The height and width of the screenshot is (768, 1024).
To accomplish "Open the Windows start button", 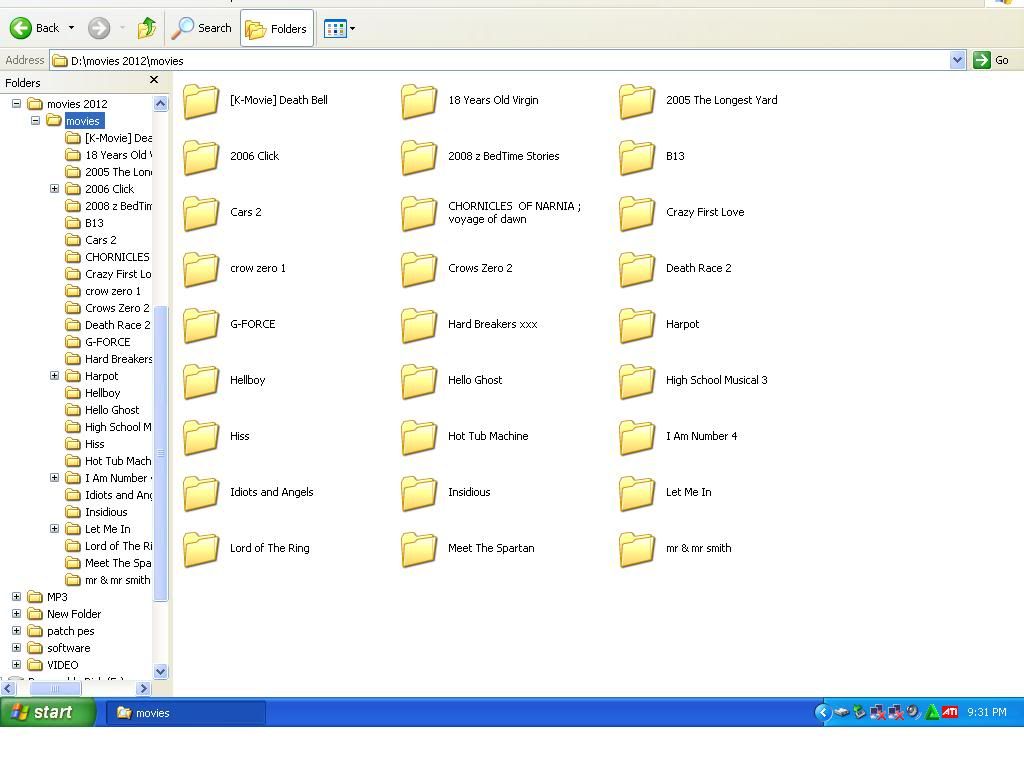I will tap(48, 712).
